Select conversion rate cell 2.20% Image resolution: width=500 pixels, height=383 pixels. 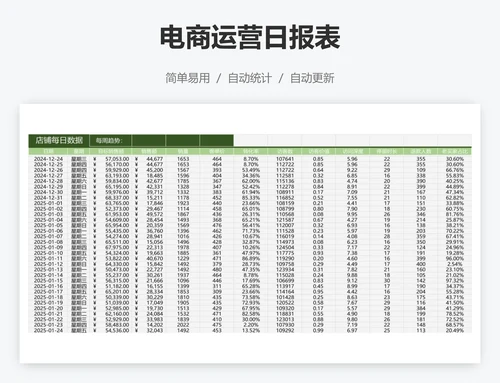click(x=251, y=325)
